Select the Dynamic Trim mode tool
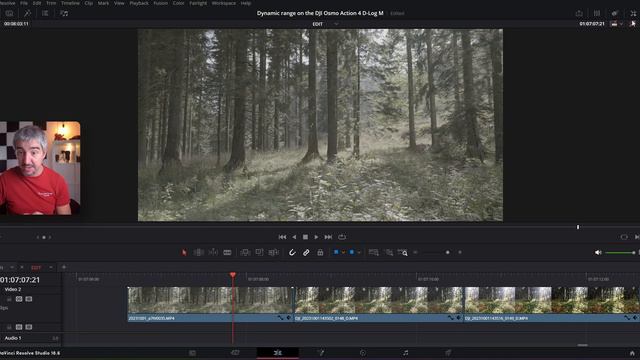Viewport: 640px width, 360px height. coord(213,253)
